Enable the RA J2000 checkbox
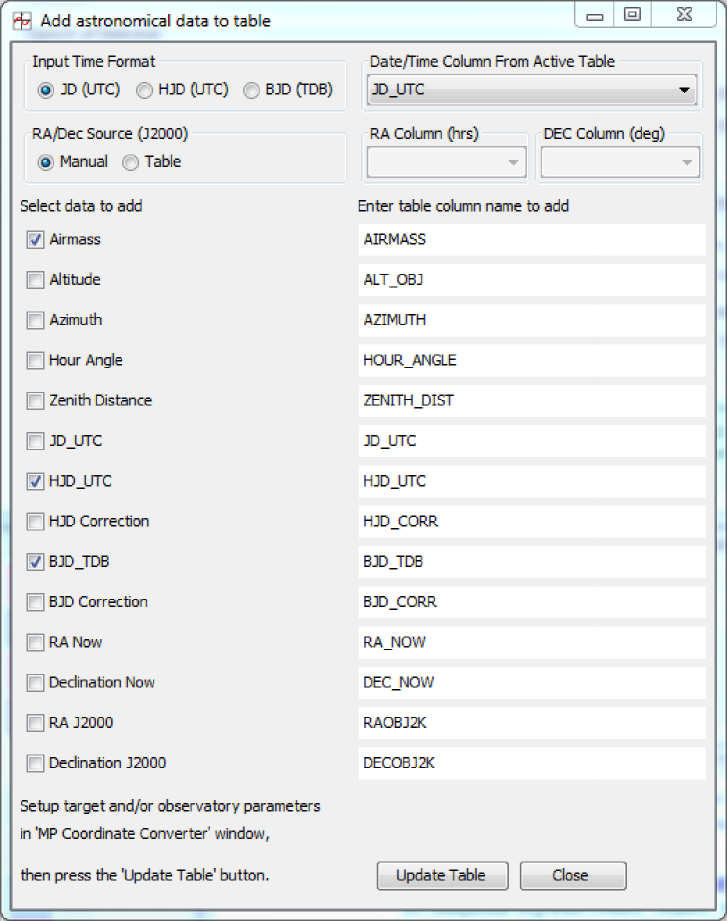This screenshot has height=921, width=727. [36, 723]
